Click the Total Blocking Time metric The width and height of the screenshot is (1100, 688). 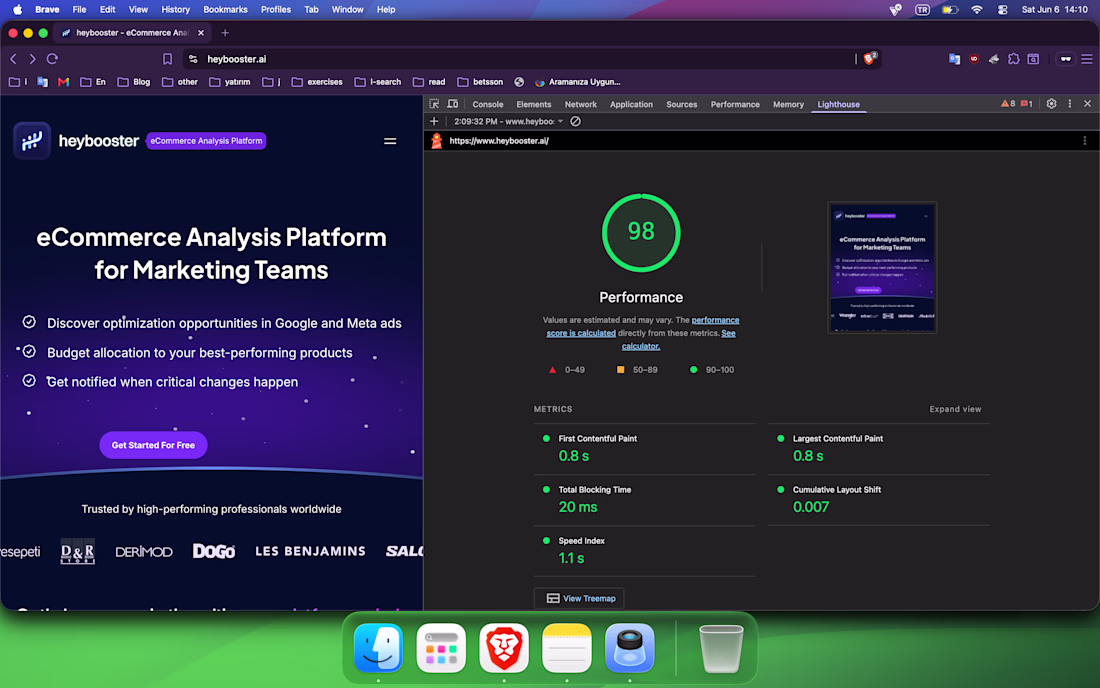point(644,499)
